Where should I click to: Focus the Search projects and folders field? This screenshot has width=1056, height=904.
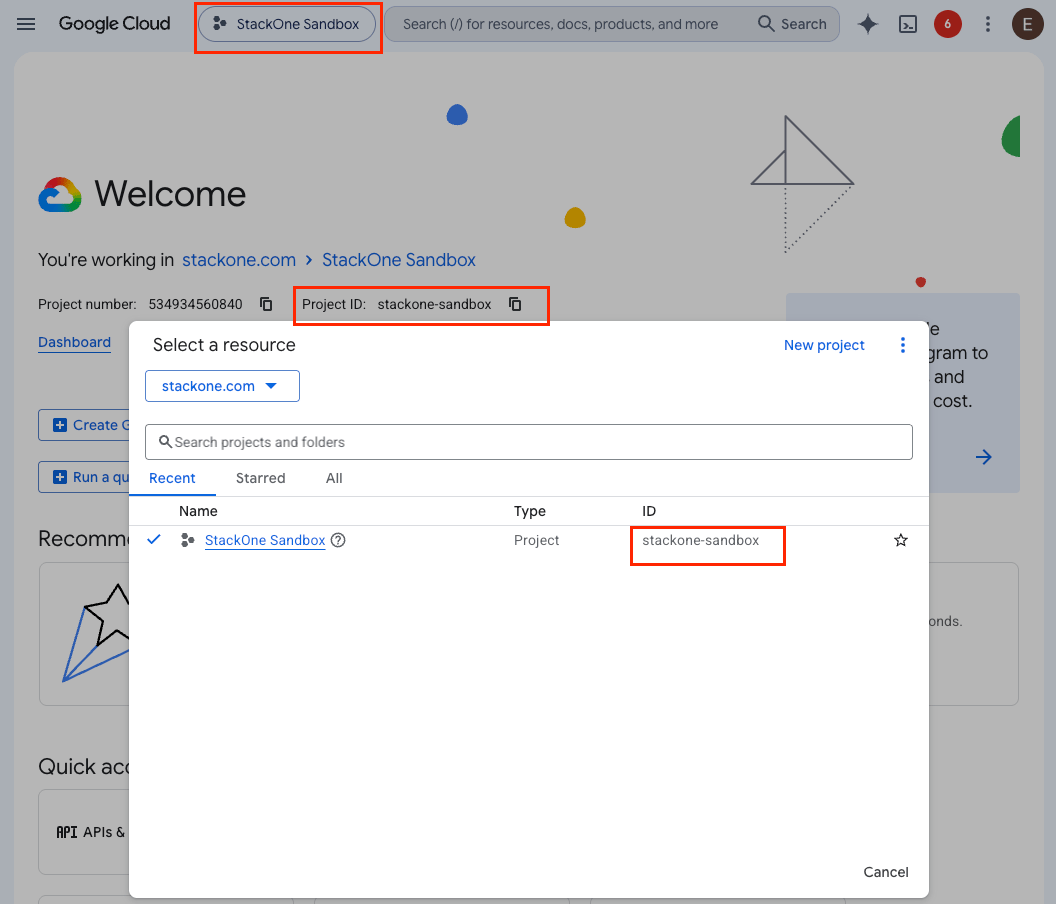pyautogui.click(x=529, y=442)
